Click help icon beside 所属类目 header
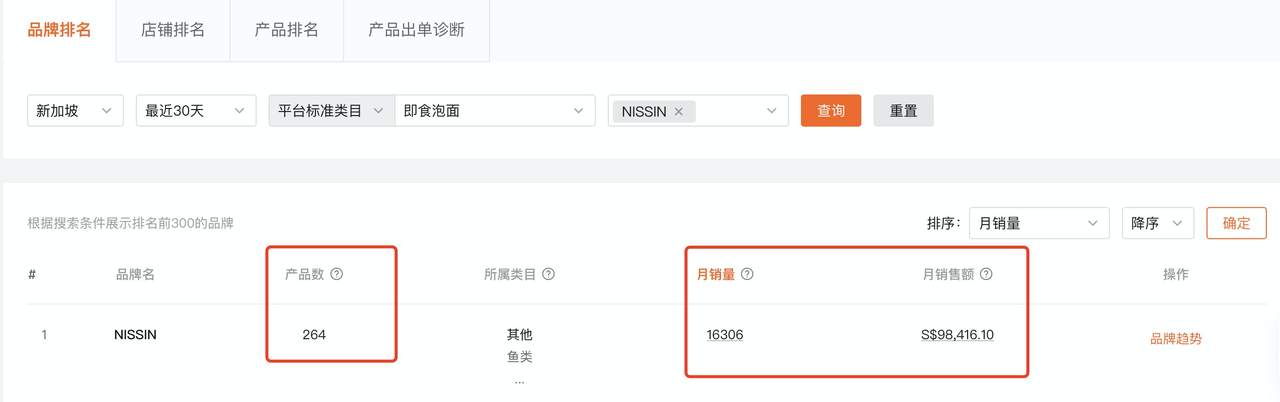The width and height of the screenshot is (1280, 402). click(548, 274)
